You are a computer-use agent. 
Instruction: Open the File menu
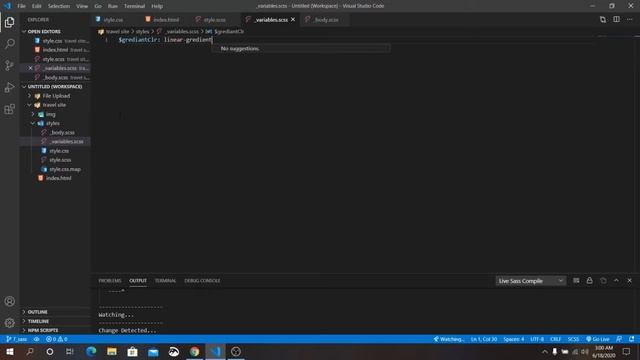21,6
